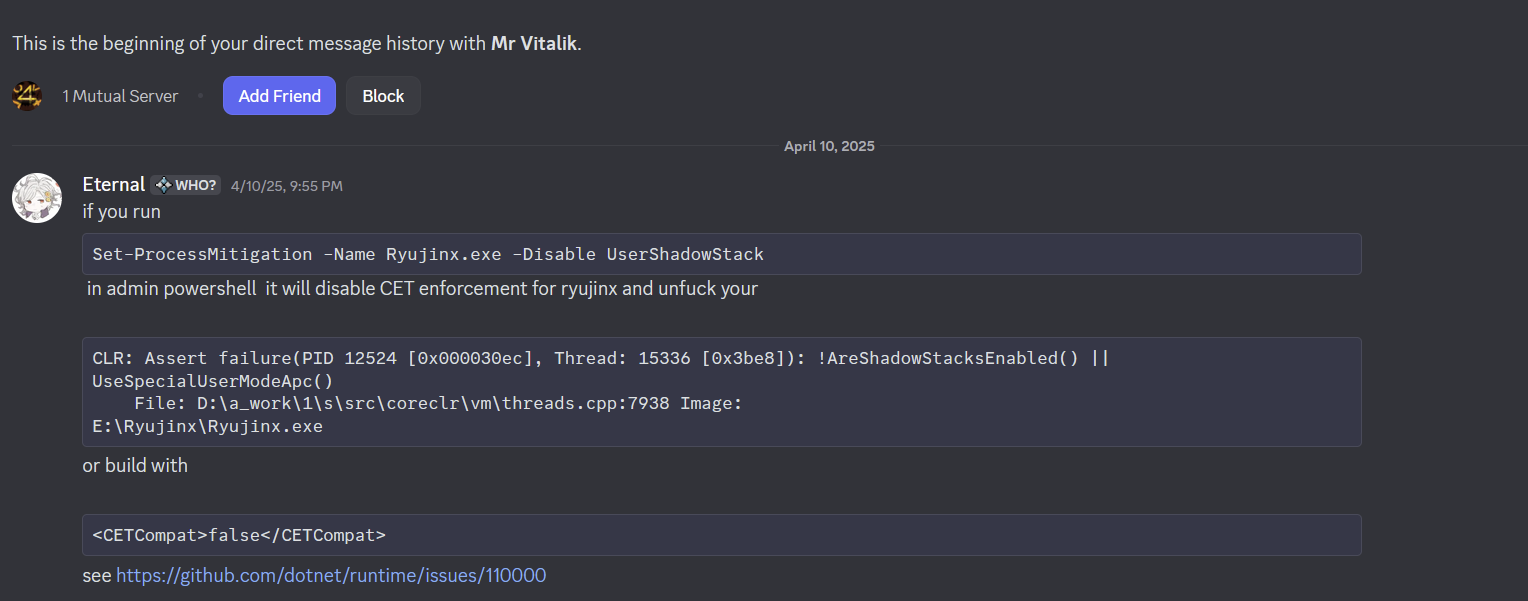Click the WHO? server tag badge

click(186, 185)
